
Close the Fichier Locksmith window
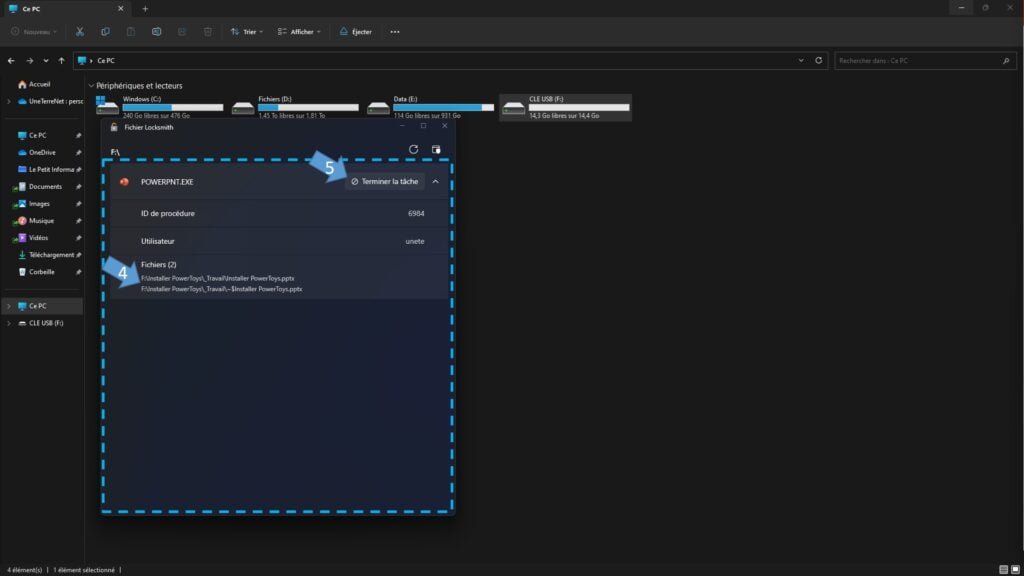[x=445, y=126]
